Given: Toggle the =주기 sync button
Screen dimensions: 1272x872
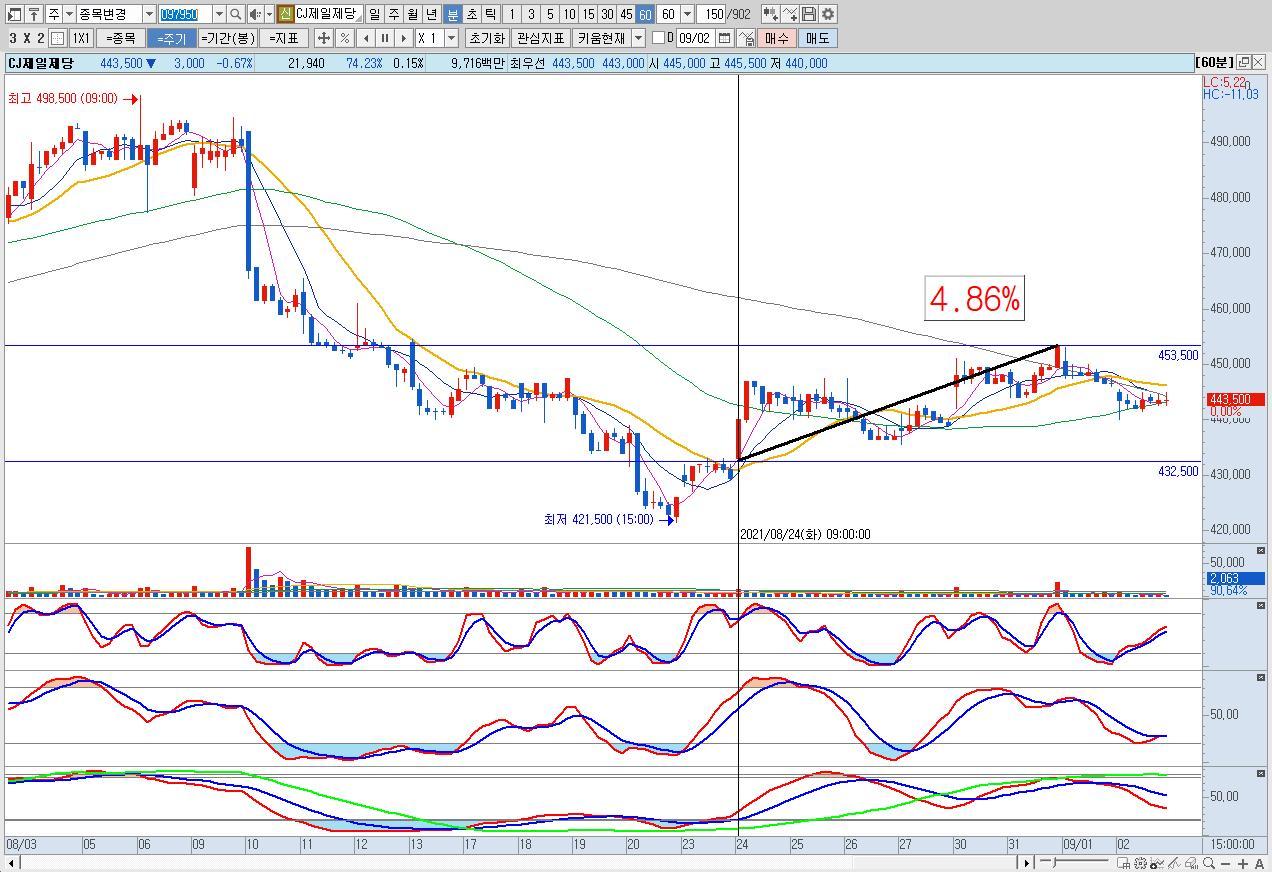Looking at the screenshot, I should pyautogui.click(x=171, y=38).
